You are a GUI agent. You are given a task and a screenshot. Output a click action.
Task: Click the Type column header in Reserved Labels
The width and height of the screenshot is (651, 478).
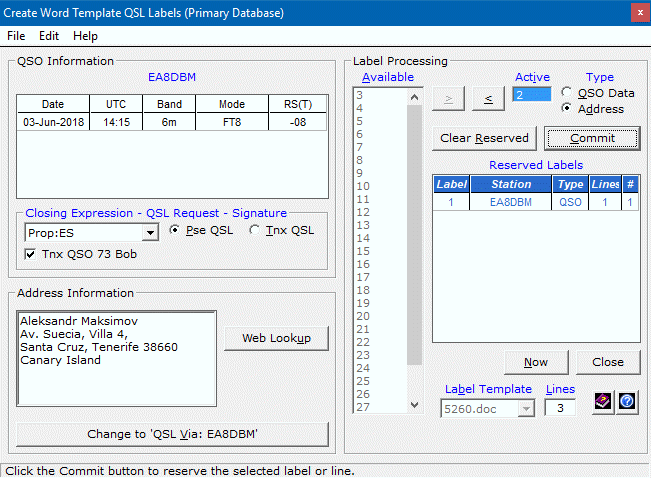570,184
